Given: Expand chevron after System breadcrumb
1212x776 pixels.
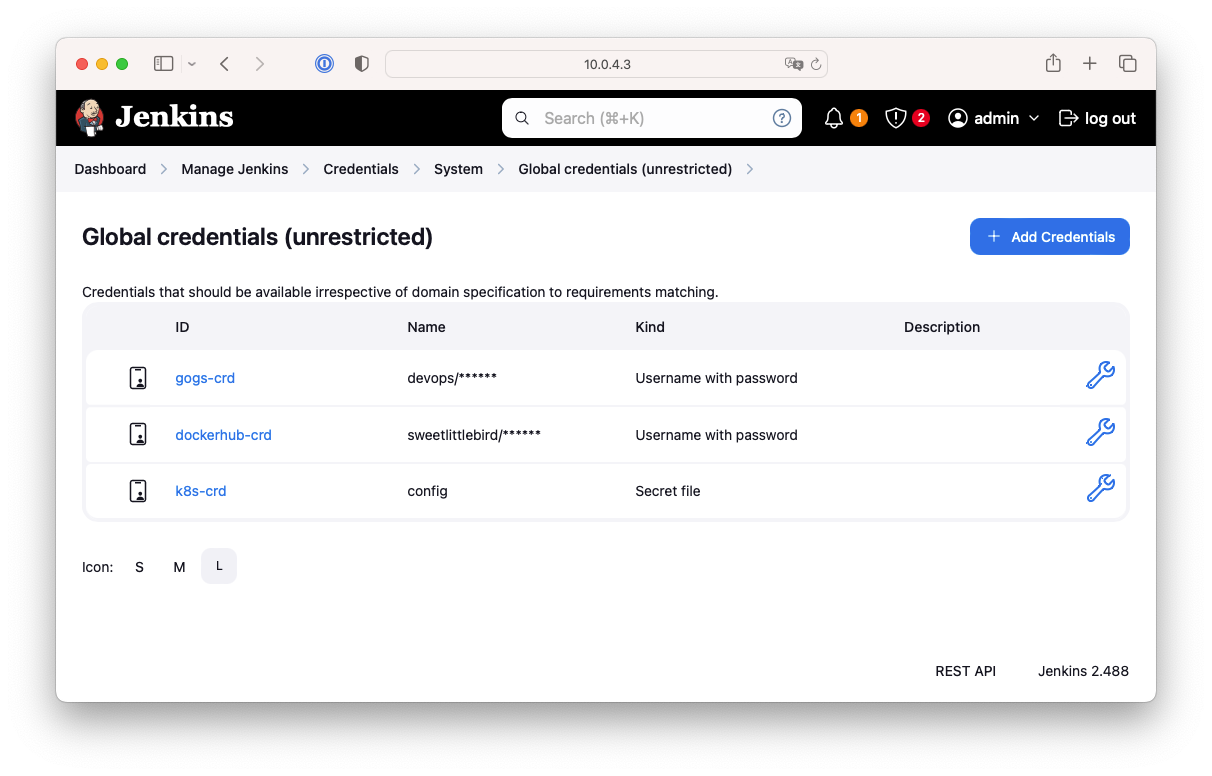Looking at the screenshot, I should point(501,169).
